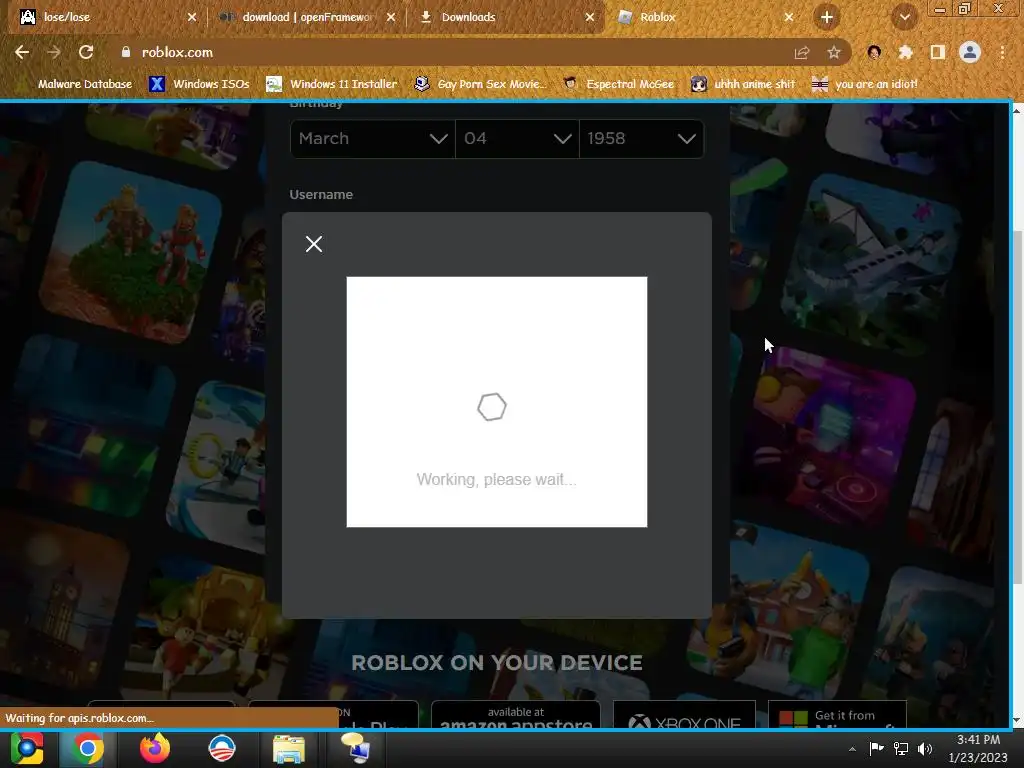Click the page vertical scrollbar thumb
1024x768 pixels.
click(x=1017, y=407)
